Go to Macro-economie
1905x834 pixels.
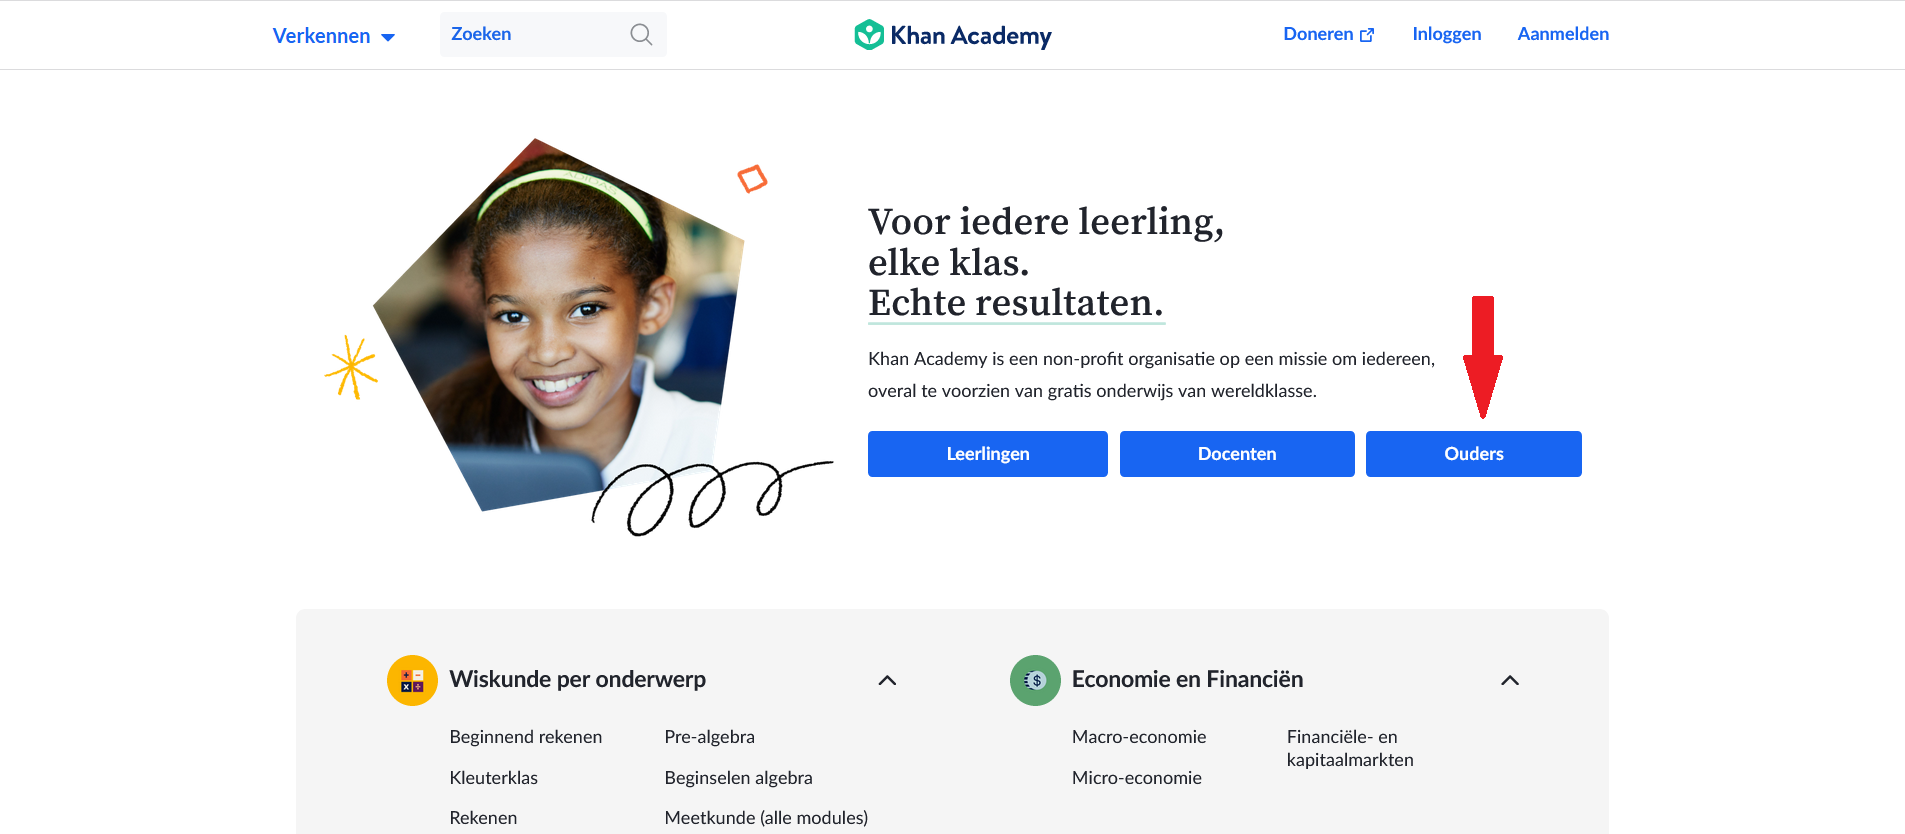tap(1139, 737)
